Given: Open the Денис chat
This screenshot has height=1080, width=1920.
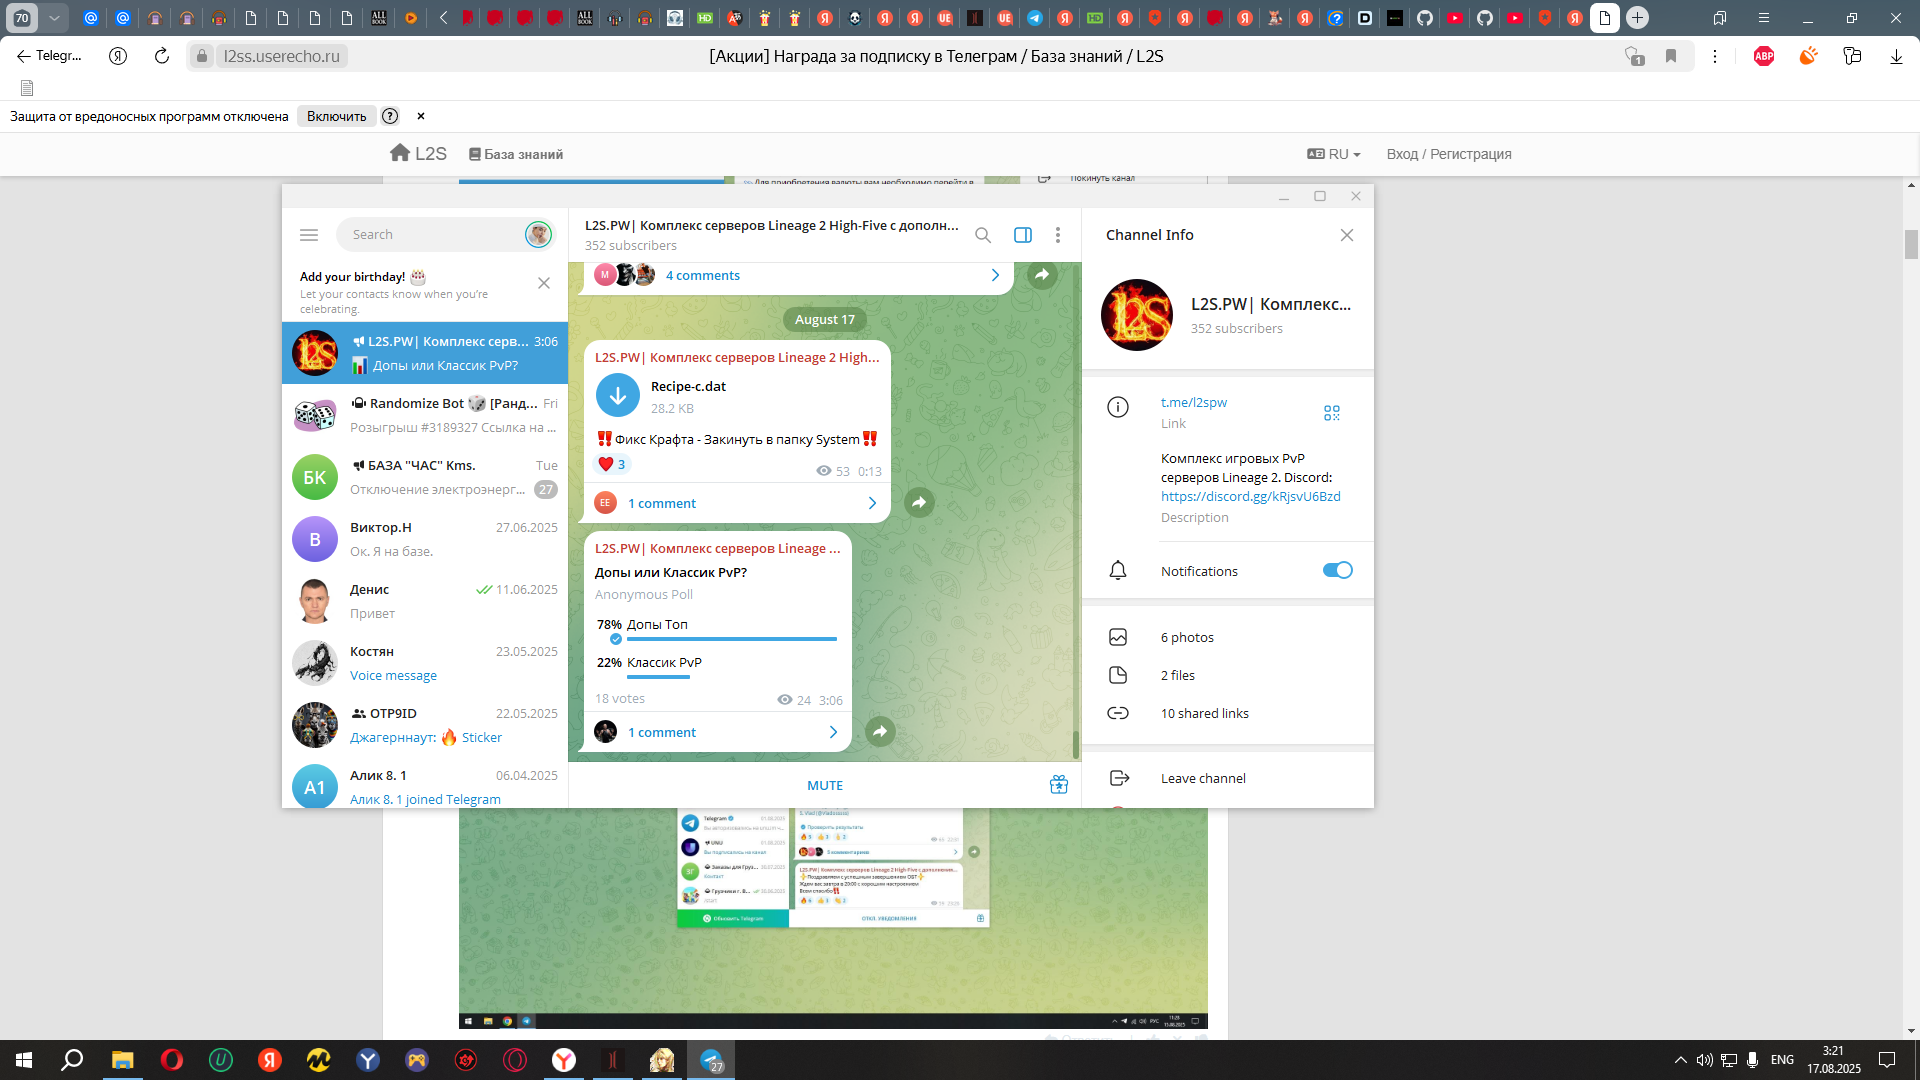Looking at the screenshot, I should click(425, 601).
